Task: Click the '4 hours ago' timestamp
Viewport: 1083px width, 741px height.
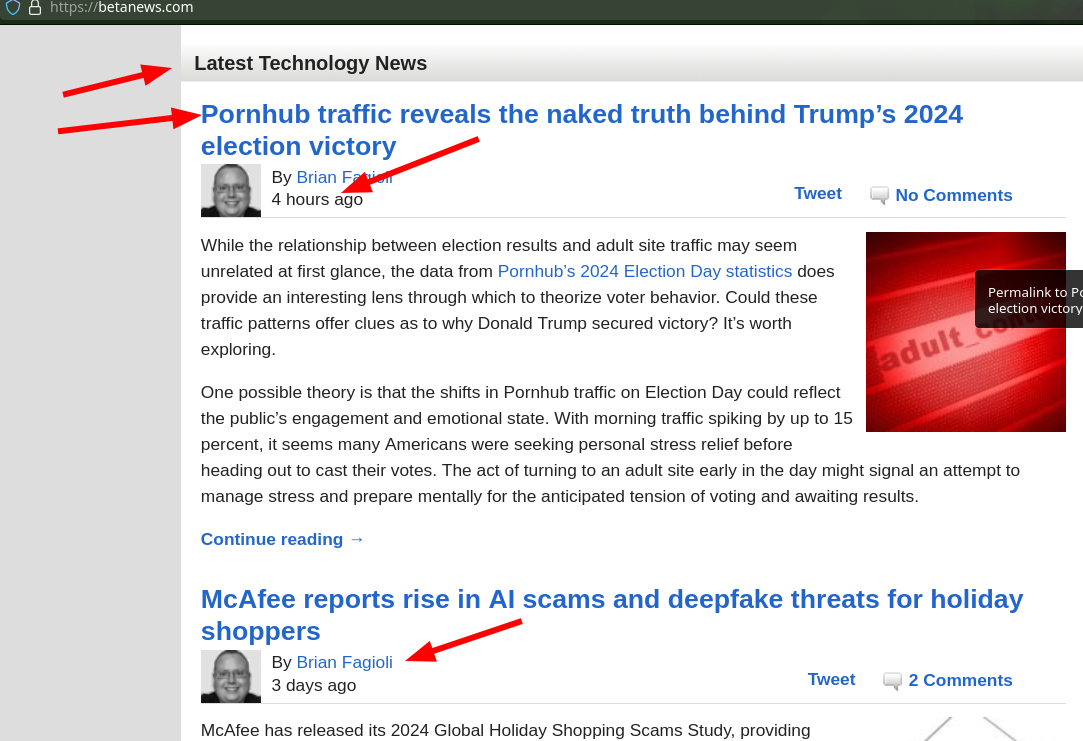Action: [317, 200]
